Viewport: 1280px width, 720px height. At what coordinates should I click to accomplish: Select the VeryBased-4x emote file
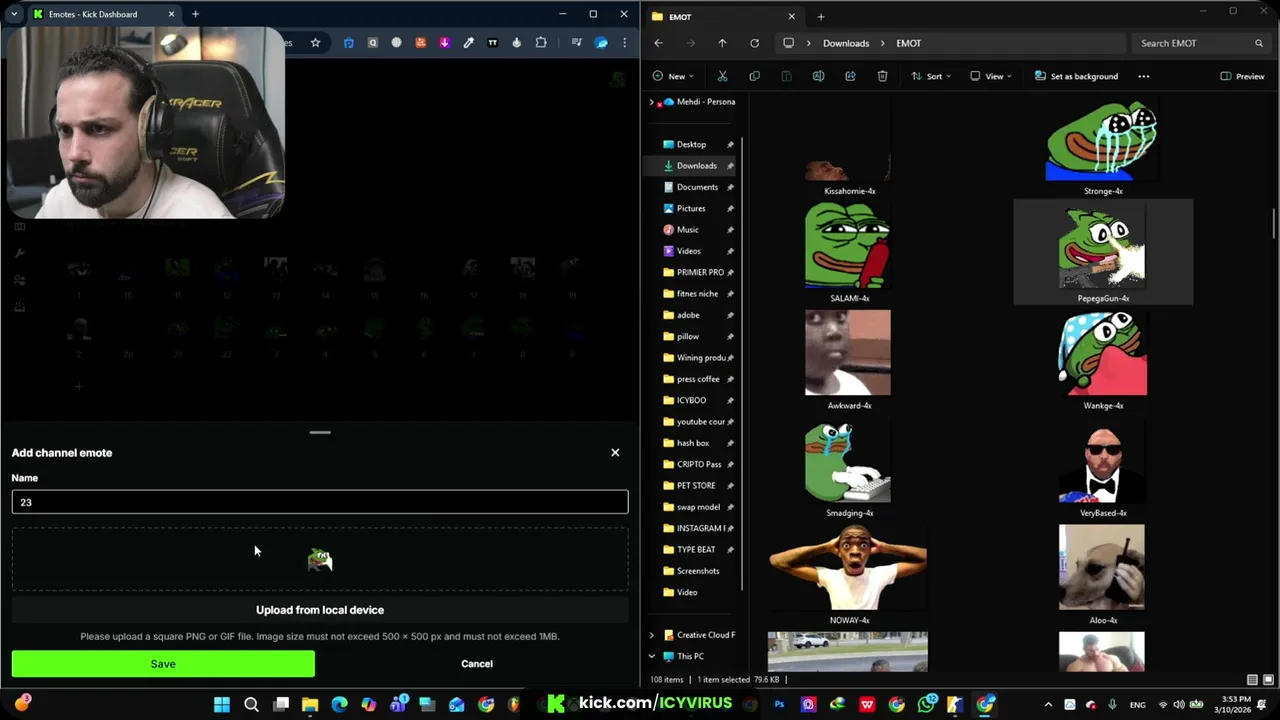pos(1102,467)
